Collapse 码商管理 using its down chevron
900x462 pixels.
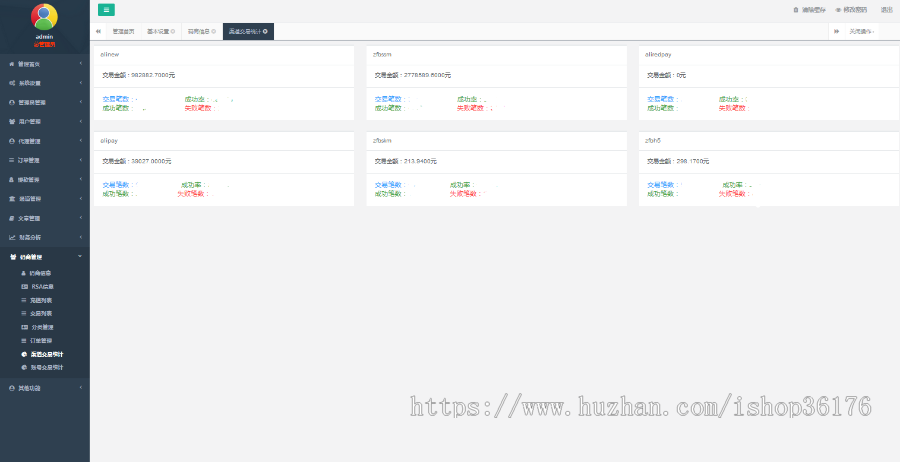(80, 257)
